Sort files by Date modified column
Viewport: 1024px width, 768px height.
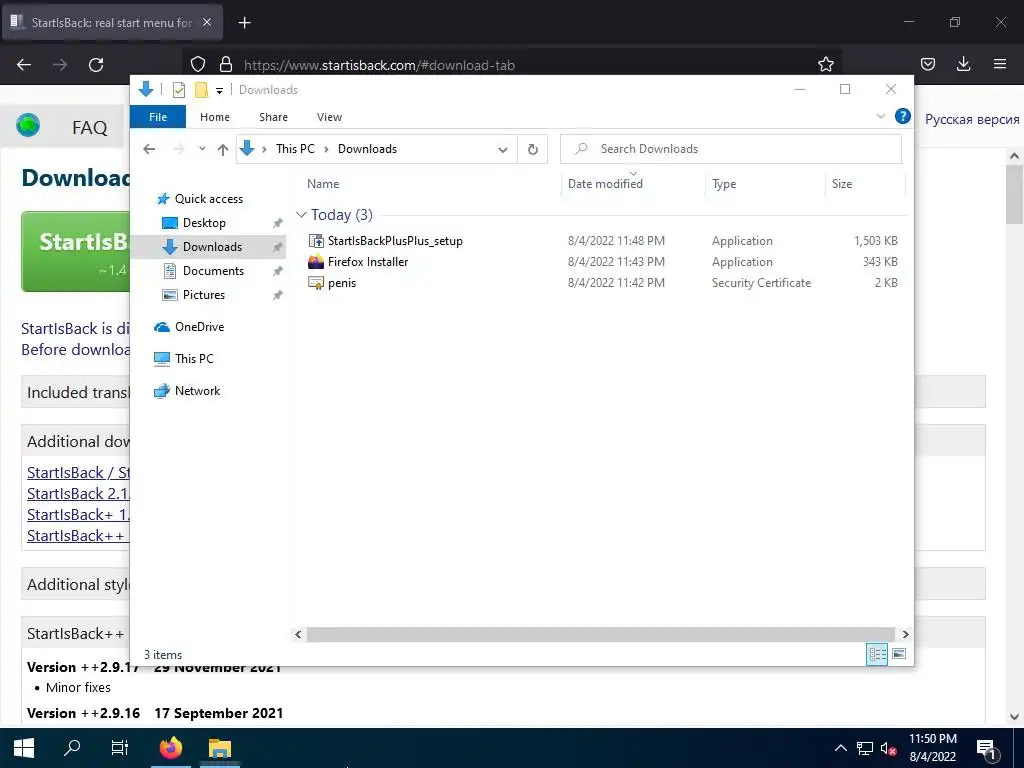point(605,184)
